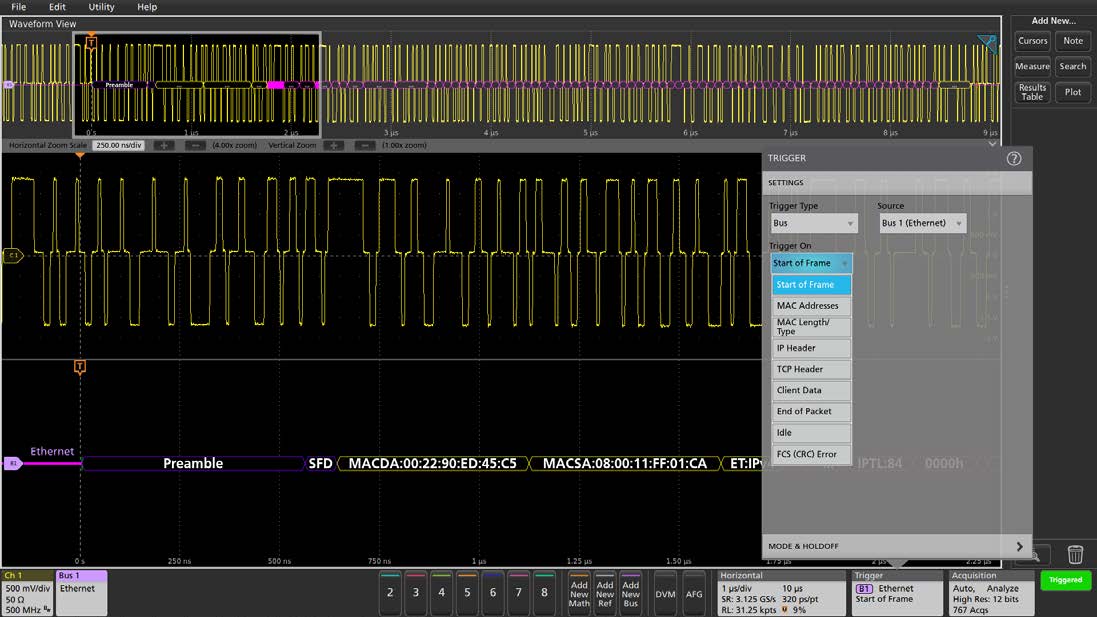Open the Add New Math menu
The width and height of the screenshot is (1097, 617).
(x=580, y=592)
